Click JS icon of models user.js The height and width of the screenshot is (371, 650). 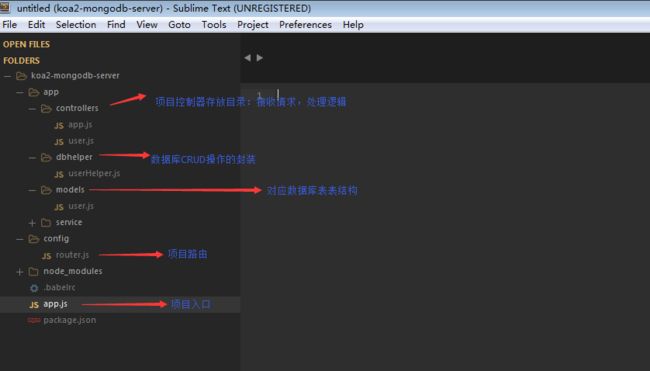click(59, 207)
